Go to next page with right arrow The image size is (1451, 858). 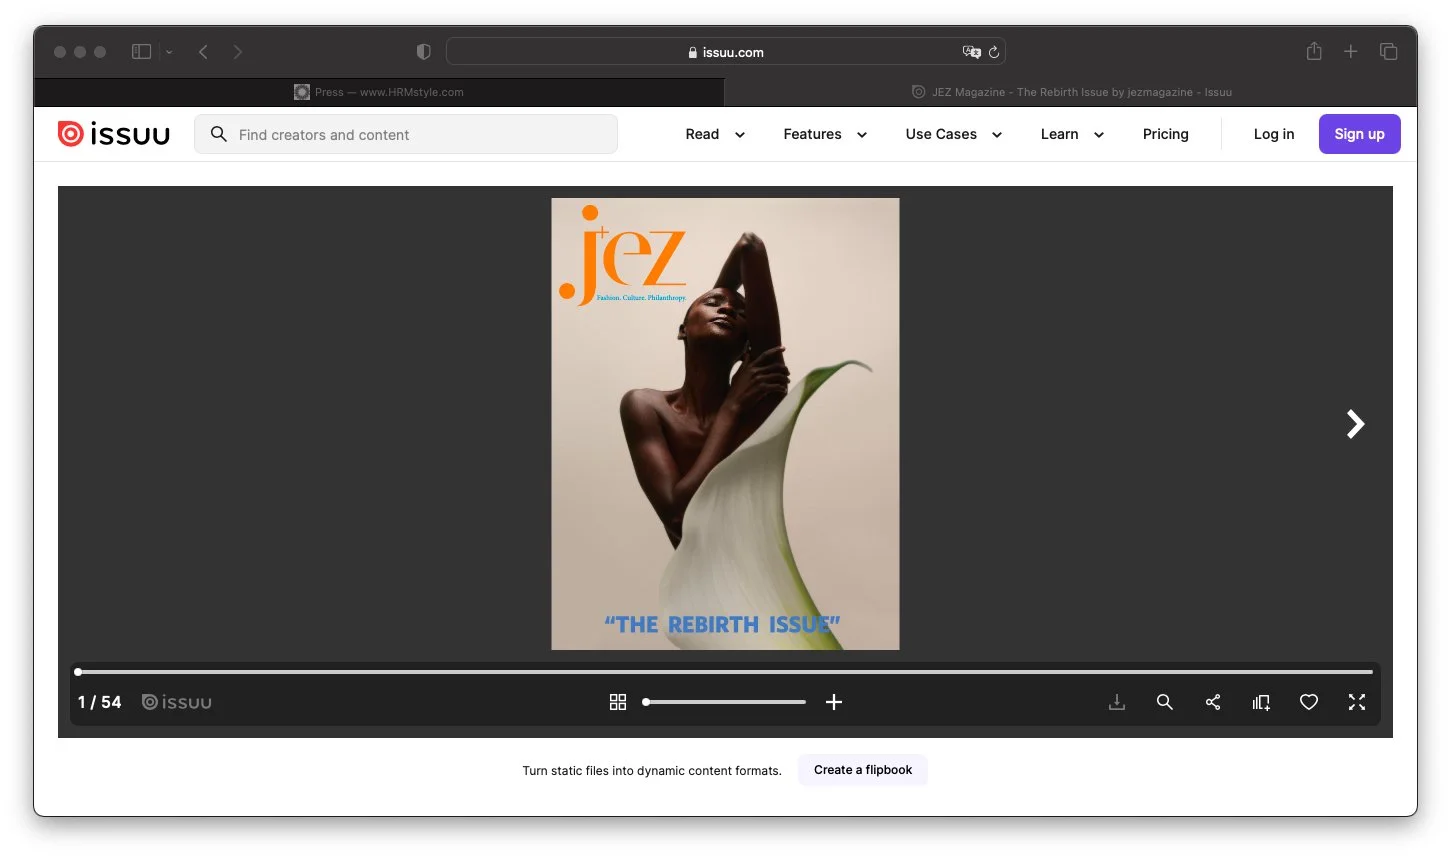tap(1355, 424)
